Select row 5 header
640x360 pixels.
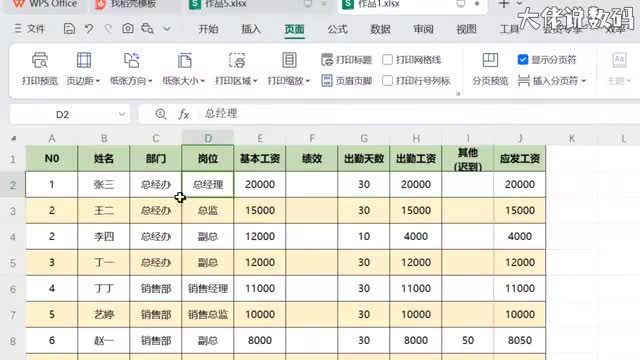coord(13,263)
